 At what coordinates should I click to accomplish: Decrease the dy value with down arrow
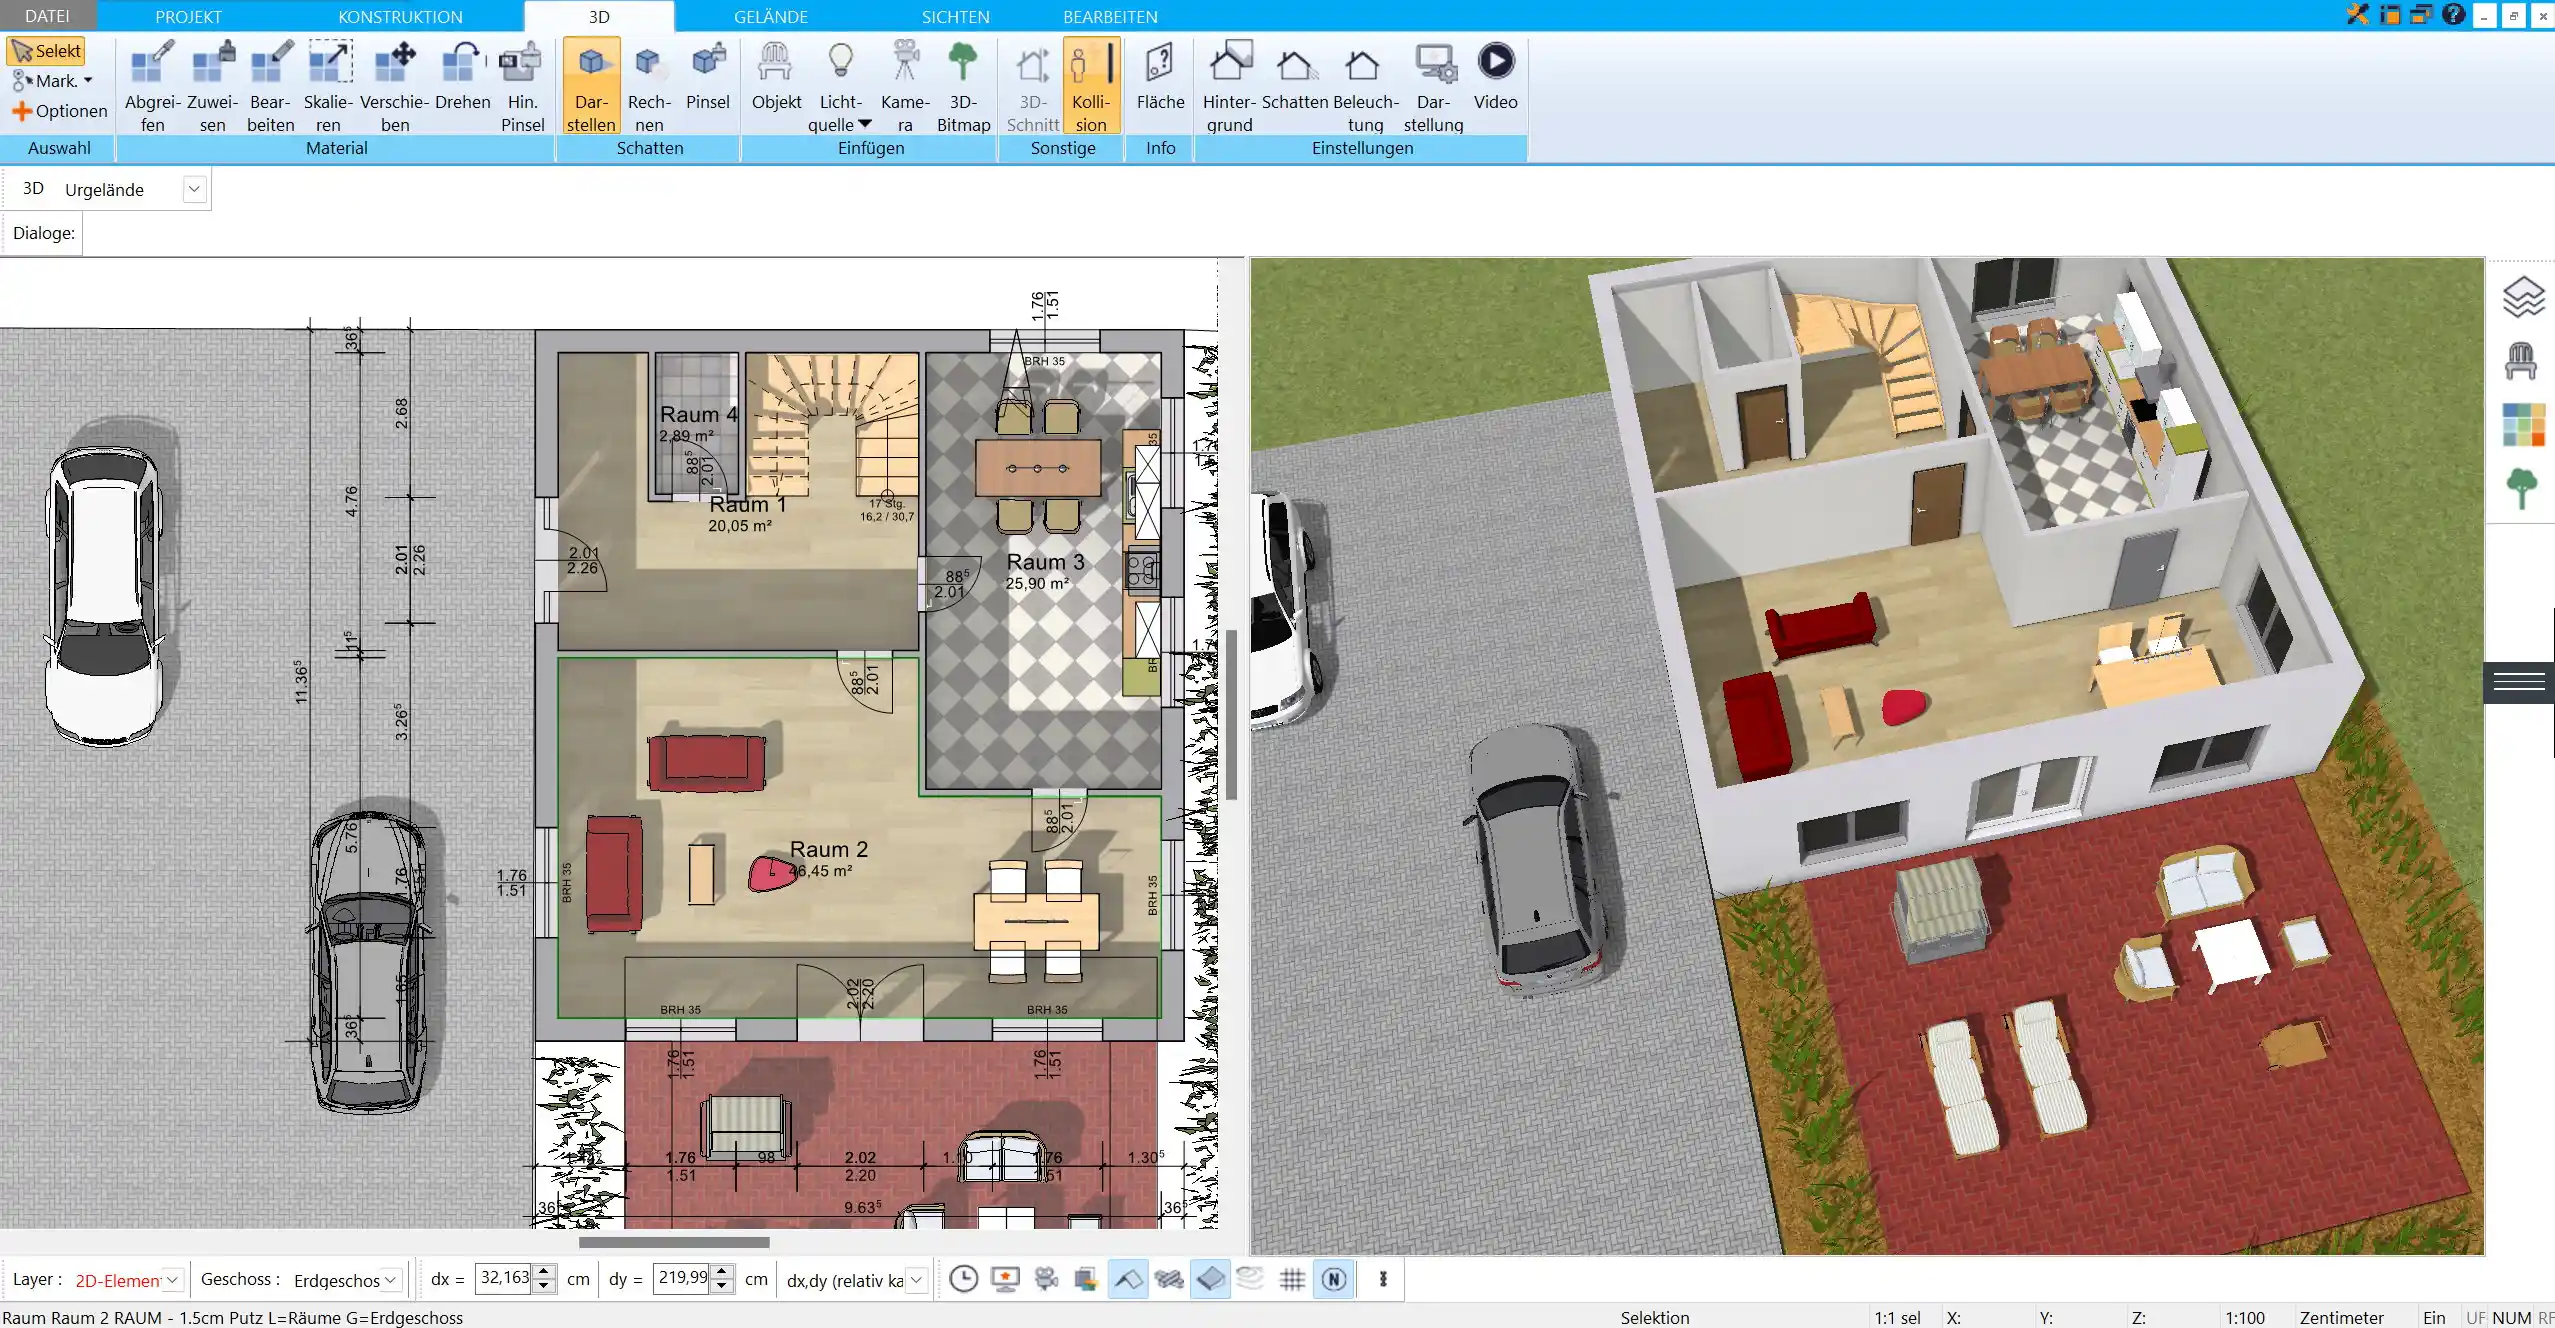point(722,1286)
